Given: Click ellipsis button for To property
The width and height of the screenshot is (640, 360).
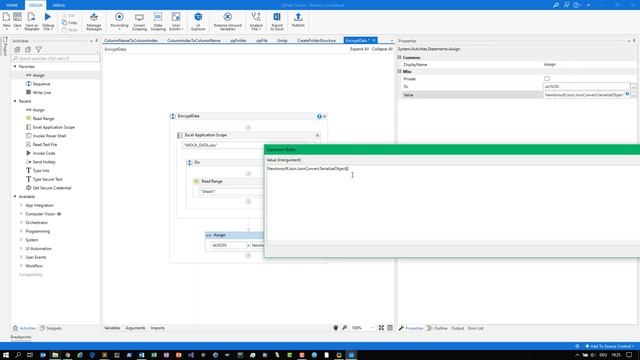Looking at the screenshot, I should pos(633,87).
